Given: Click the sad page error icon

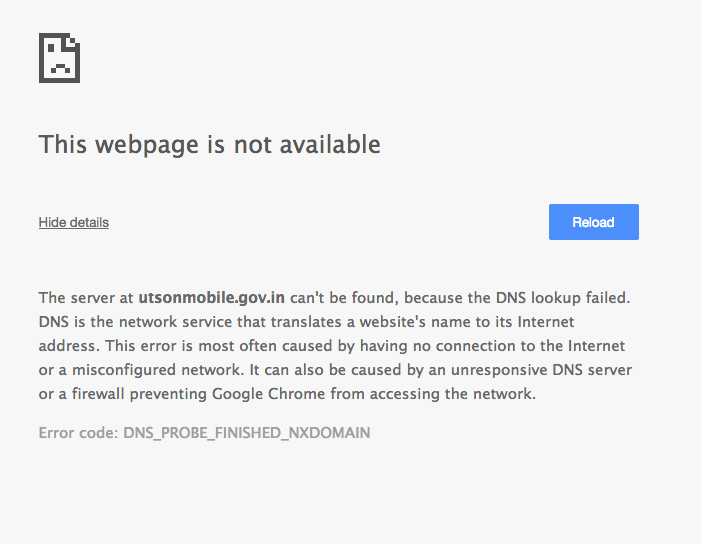Looking at the screenshot, I should (59, 58).
